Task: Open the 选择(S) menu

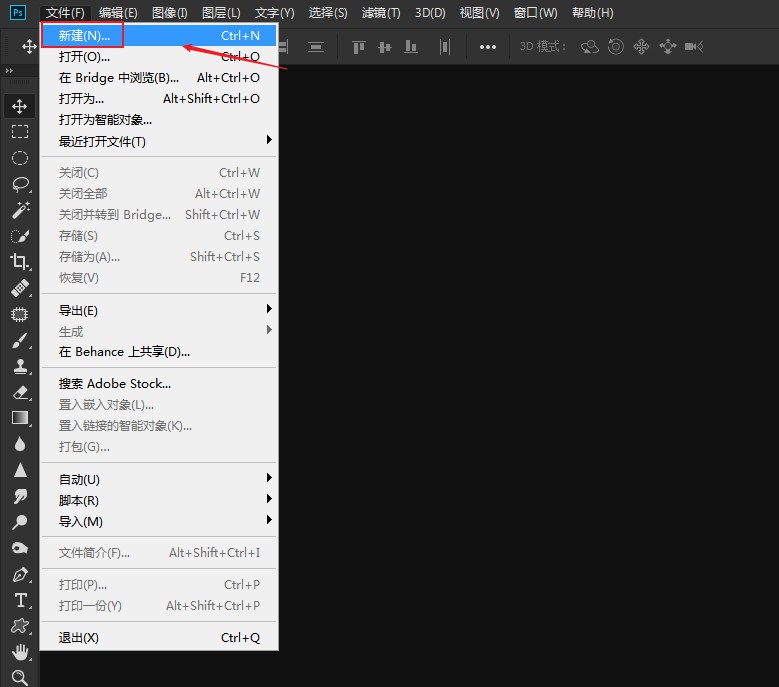Action: (328, 12)
